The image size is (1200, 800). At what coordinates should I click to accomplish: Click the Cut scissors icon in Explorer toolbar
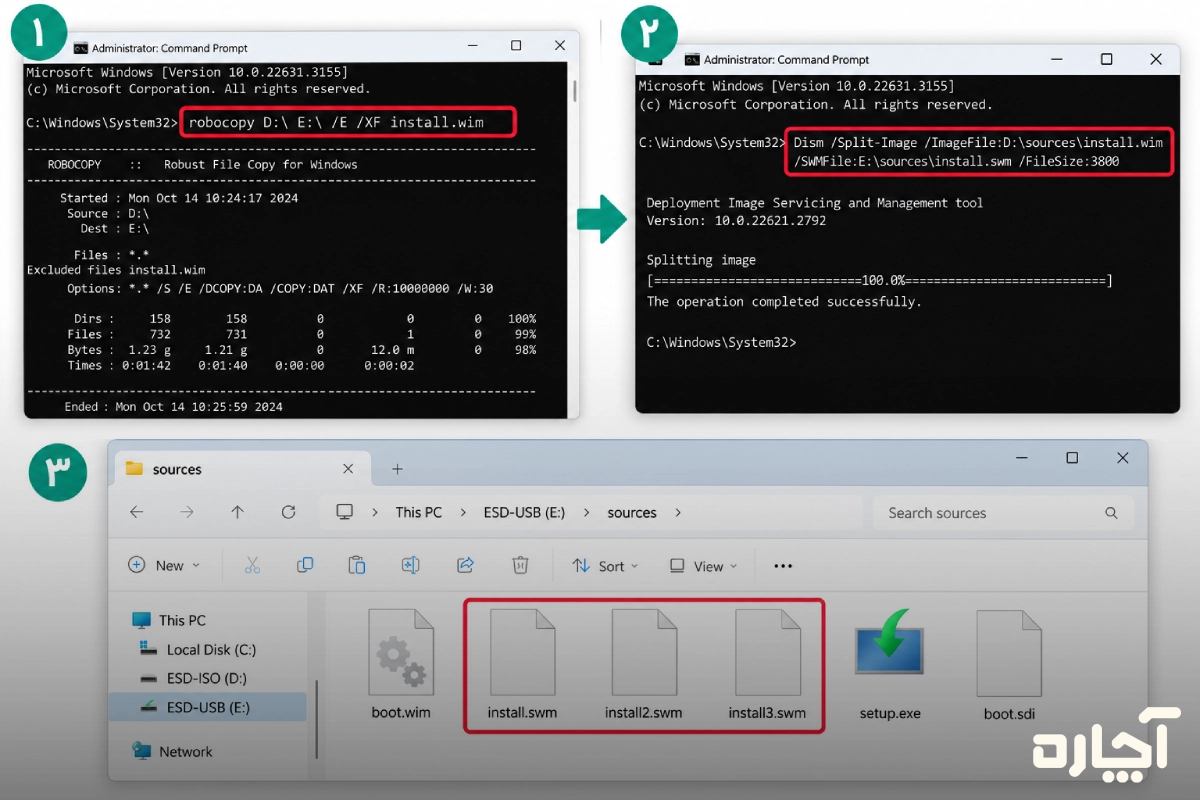(252, 565)
